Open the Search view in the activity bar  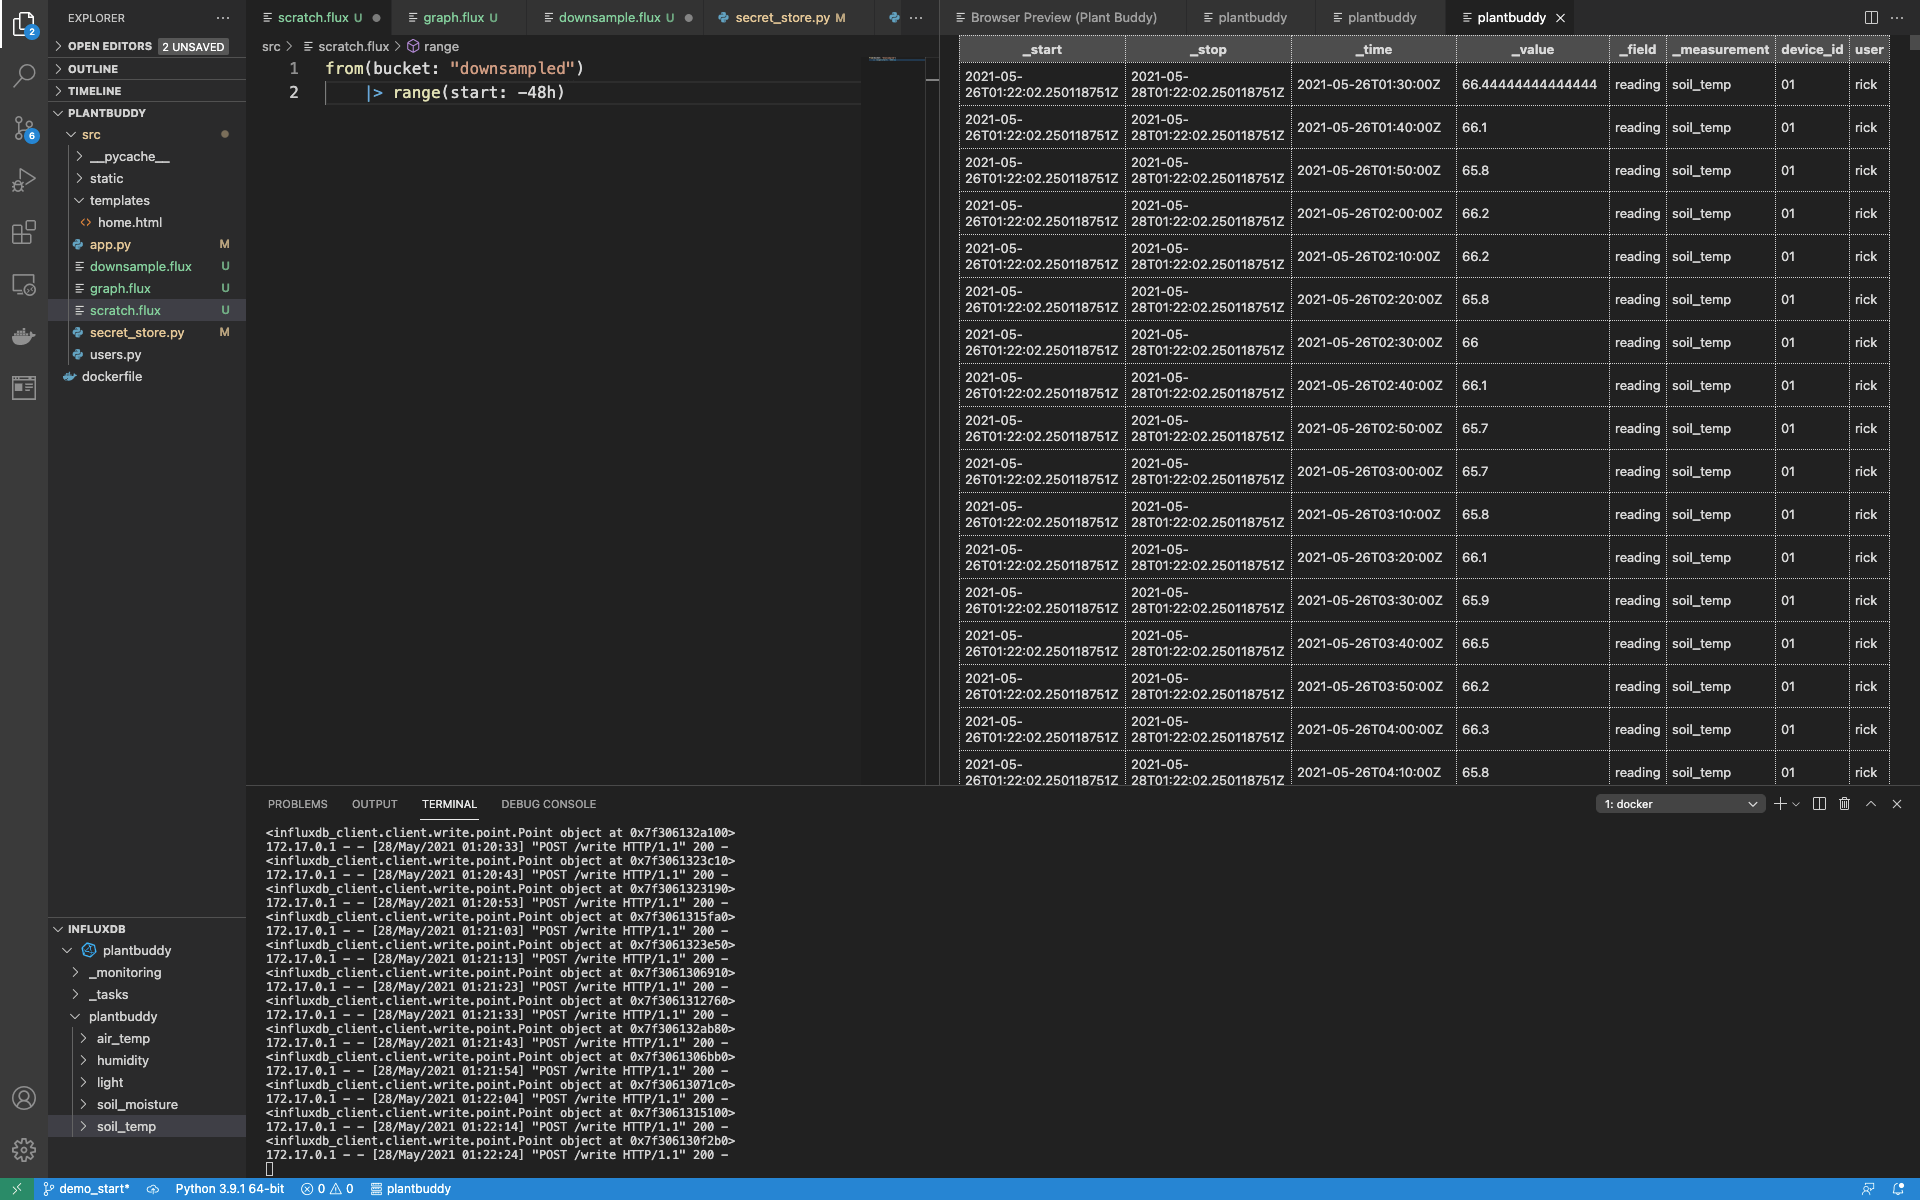click(x=24, y=75)
